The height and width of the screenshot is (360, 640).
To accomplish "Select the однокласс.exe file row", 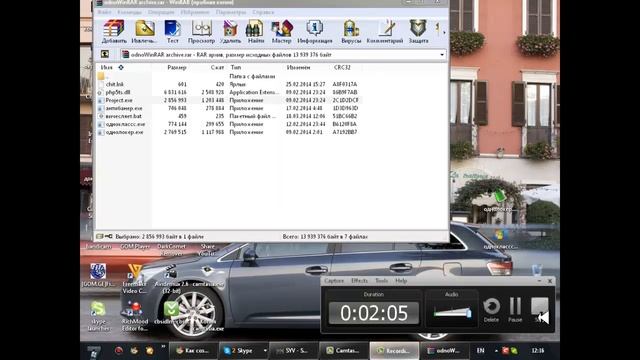I will [x=229, y=124].
